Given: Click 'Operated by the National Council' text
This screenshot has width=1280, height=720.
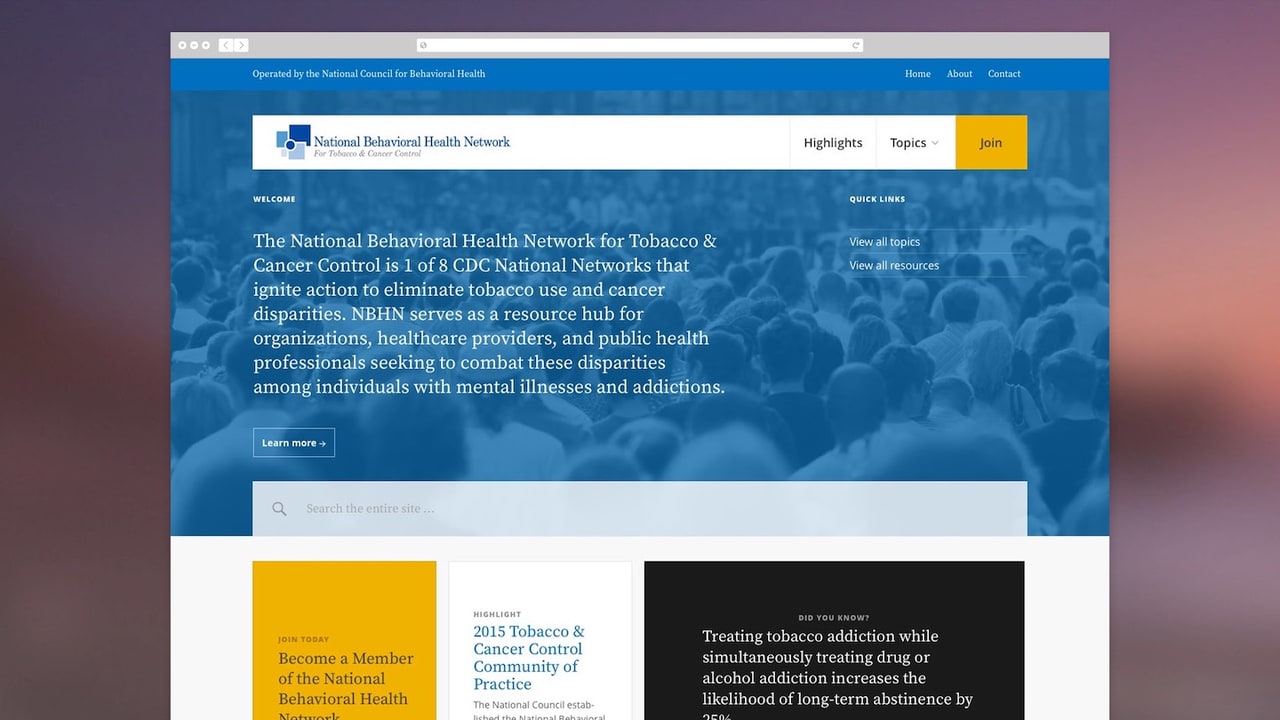Looking at the screenshot, I should 369,74.
